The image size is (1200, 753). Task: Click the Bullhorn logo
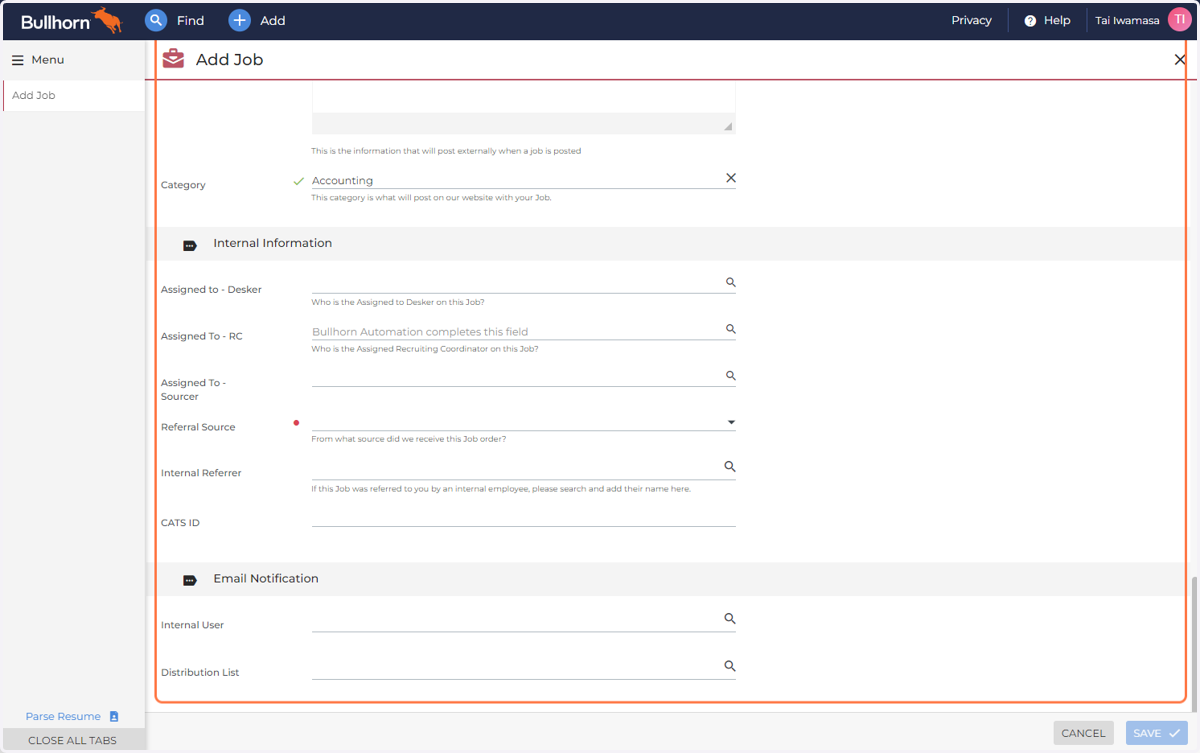[x=71, y=20]
